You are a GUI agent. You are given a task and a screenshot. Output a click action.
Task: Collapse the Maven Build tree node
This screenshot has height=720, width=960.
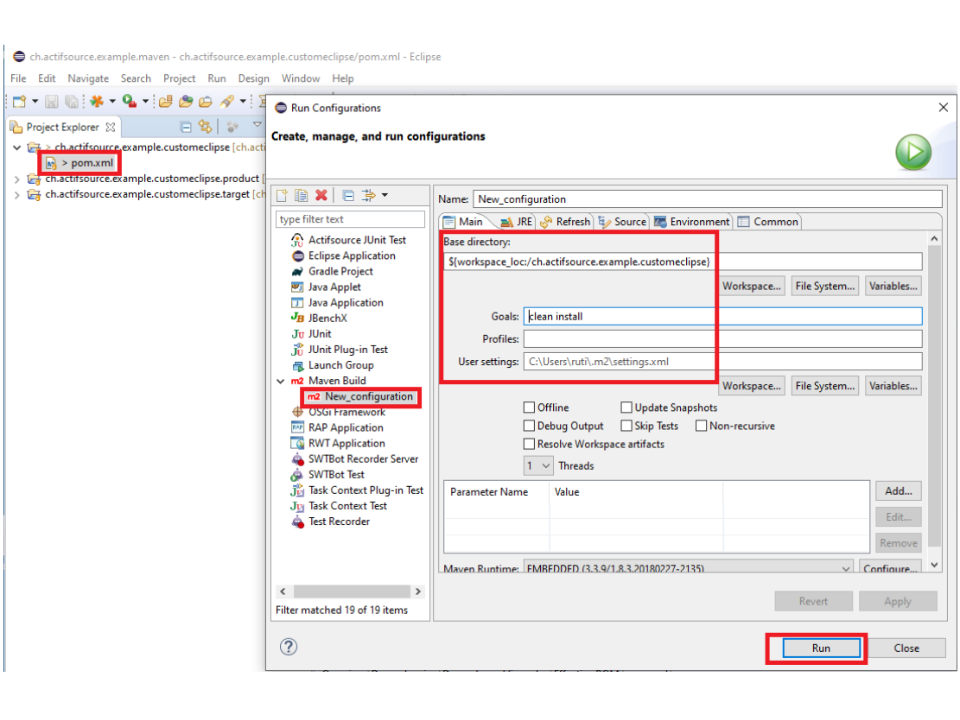pyautogui.click(x=281, y=381)
